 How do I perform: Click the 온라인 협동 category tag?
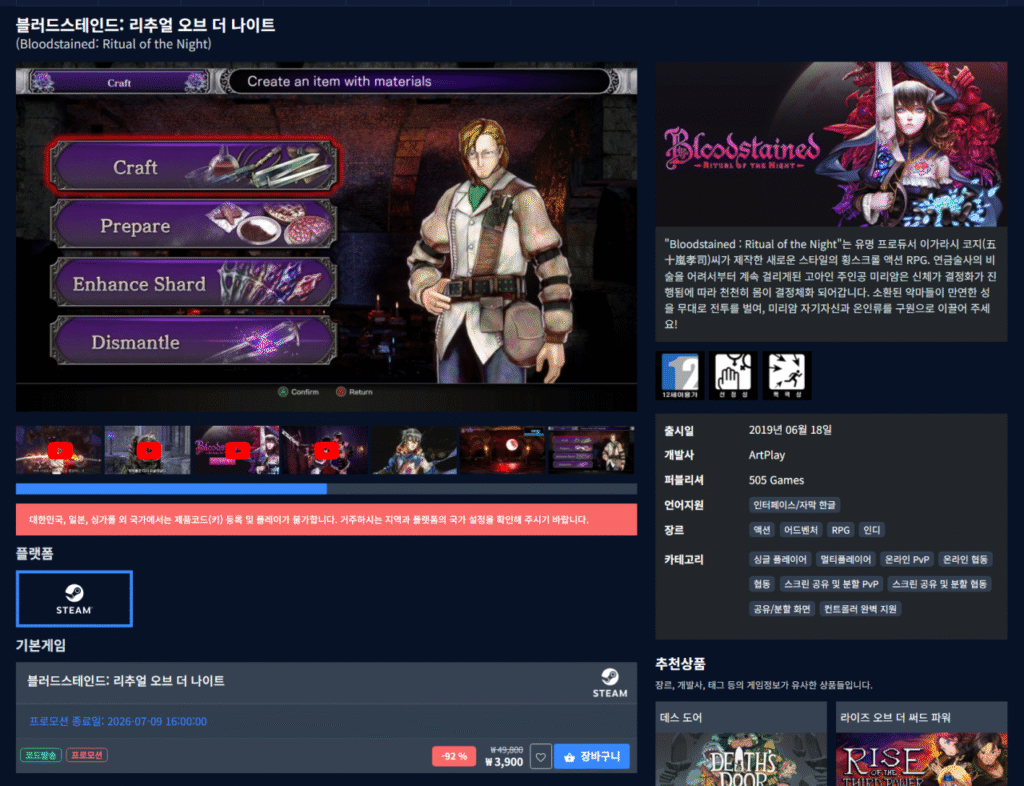coord(965,559)
